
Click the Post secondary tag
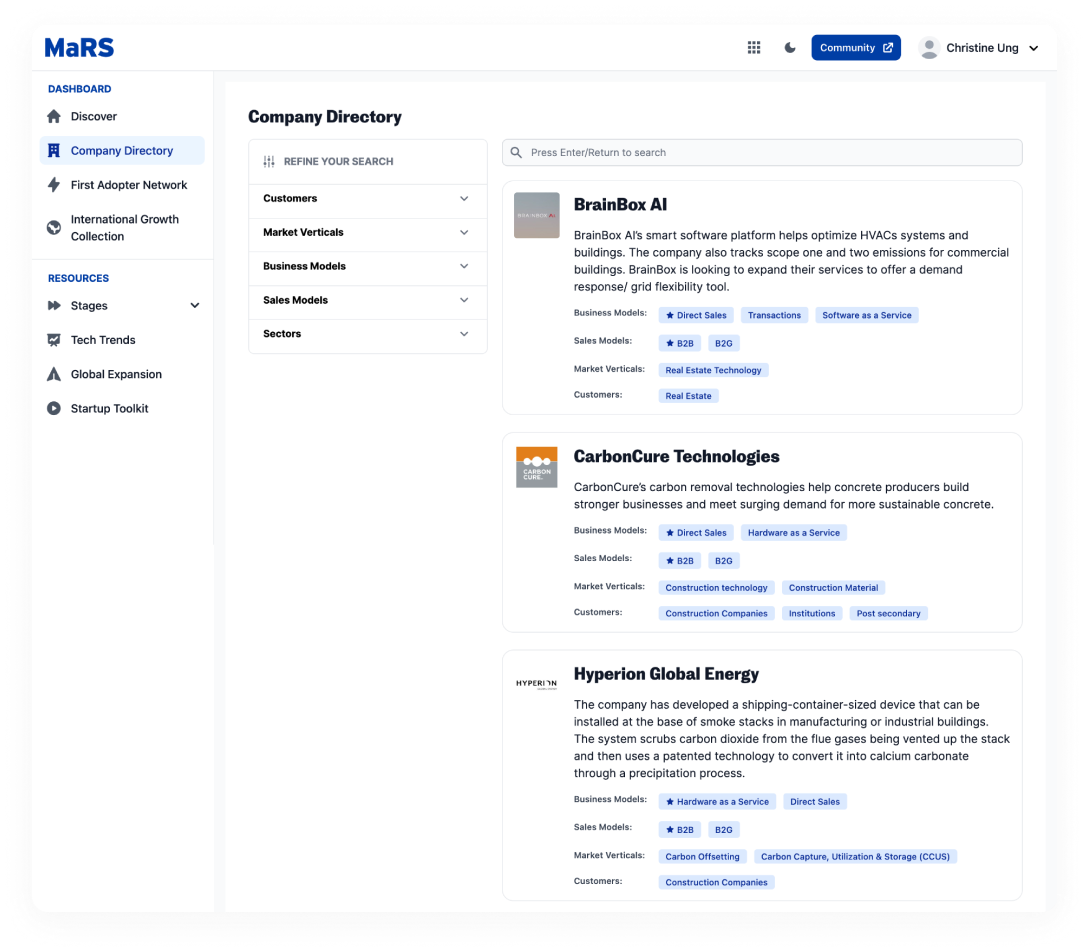click(888, 613)
